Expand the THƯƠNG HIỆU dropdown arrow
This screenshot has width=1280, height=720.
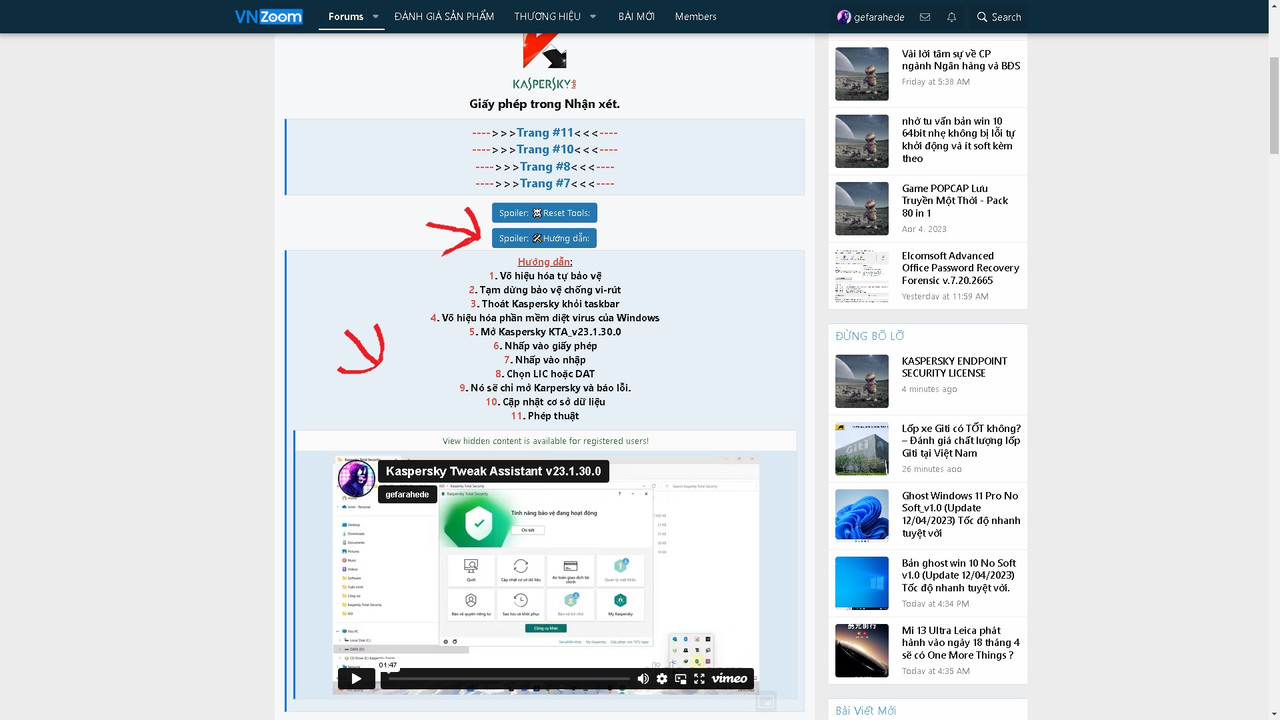(x=593, y=17)
